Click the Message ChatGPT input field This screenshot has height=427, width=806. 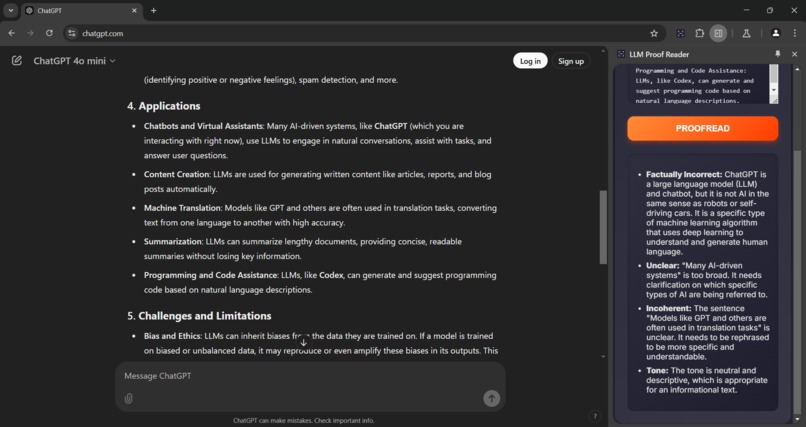(308, 376)
